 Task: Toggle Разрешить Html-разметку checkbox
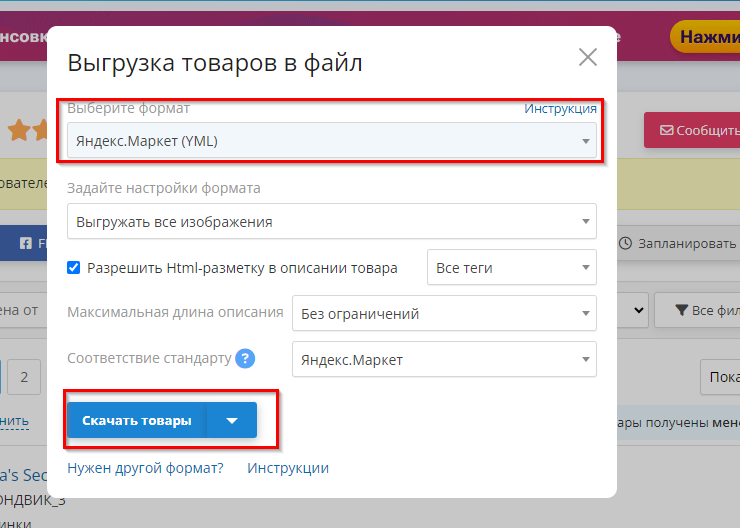74,268
